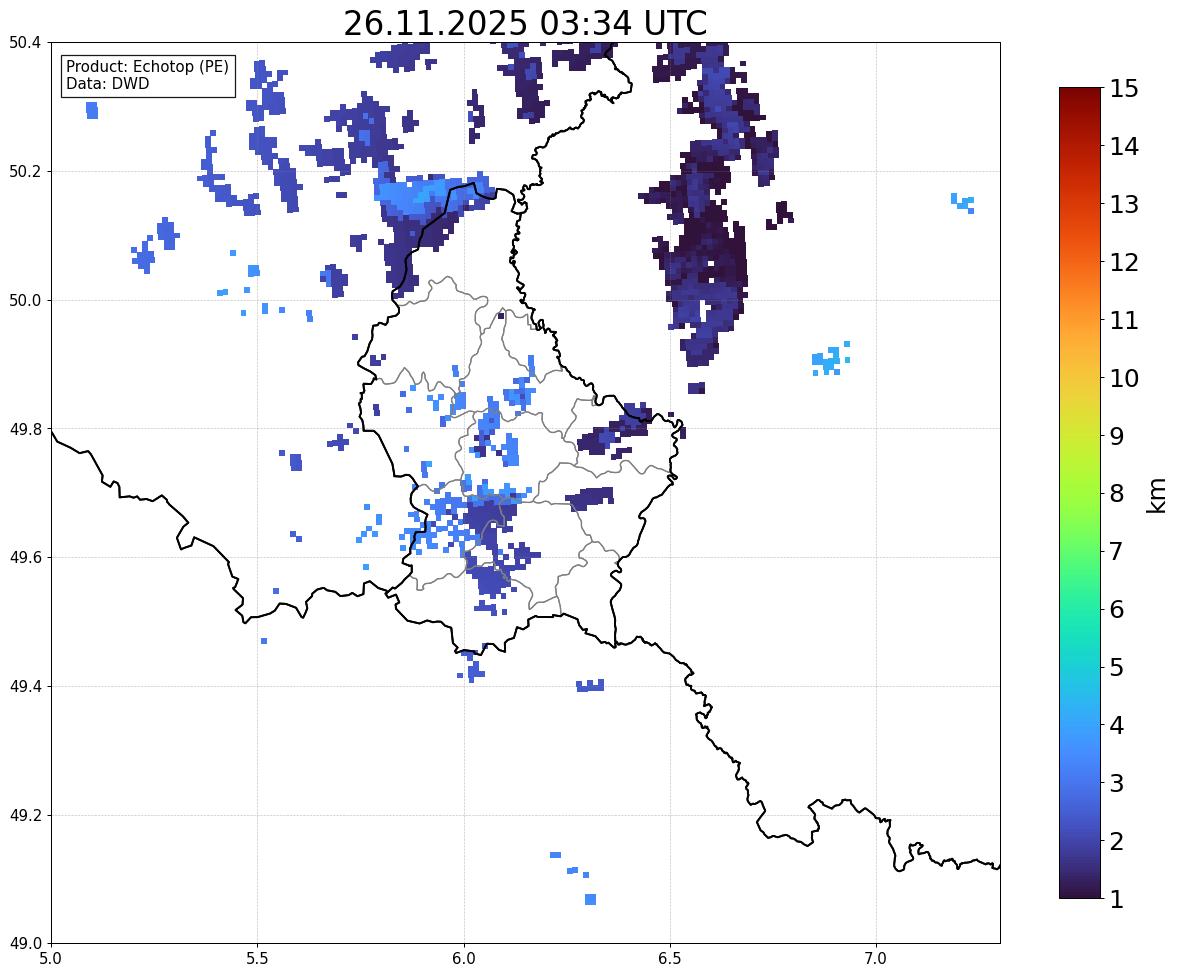
Task: Click the title '26.11.2025 03:34 UTC'
Action: pyautogui.click(x=525, y=23)
